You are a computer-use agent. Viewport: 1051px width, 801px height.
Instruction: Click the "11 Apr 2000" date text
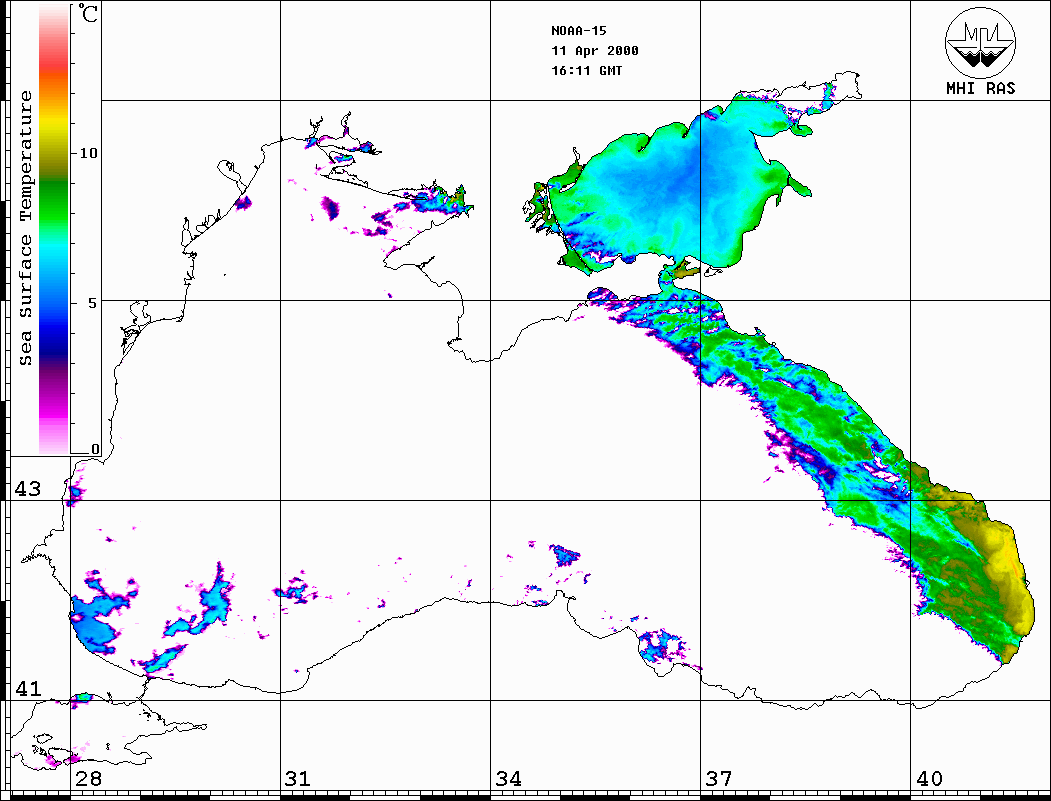click(595, 51)
